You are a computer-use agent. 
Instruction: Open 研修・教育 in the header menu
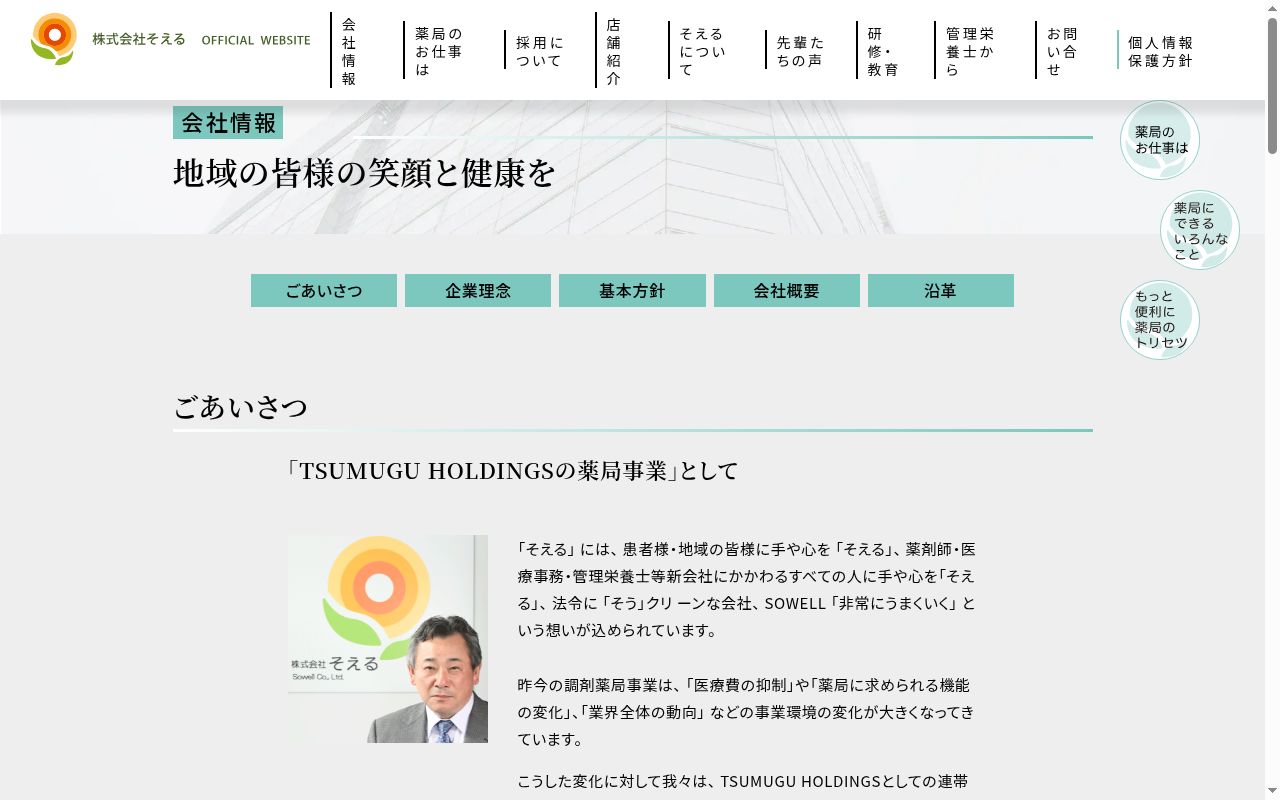883,50
